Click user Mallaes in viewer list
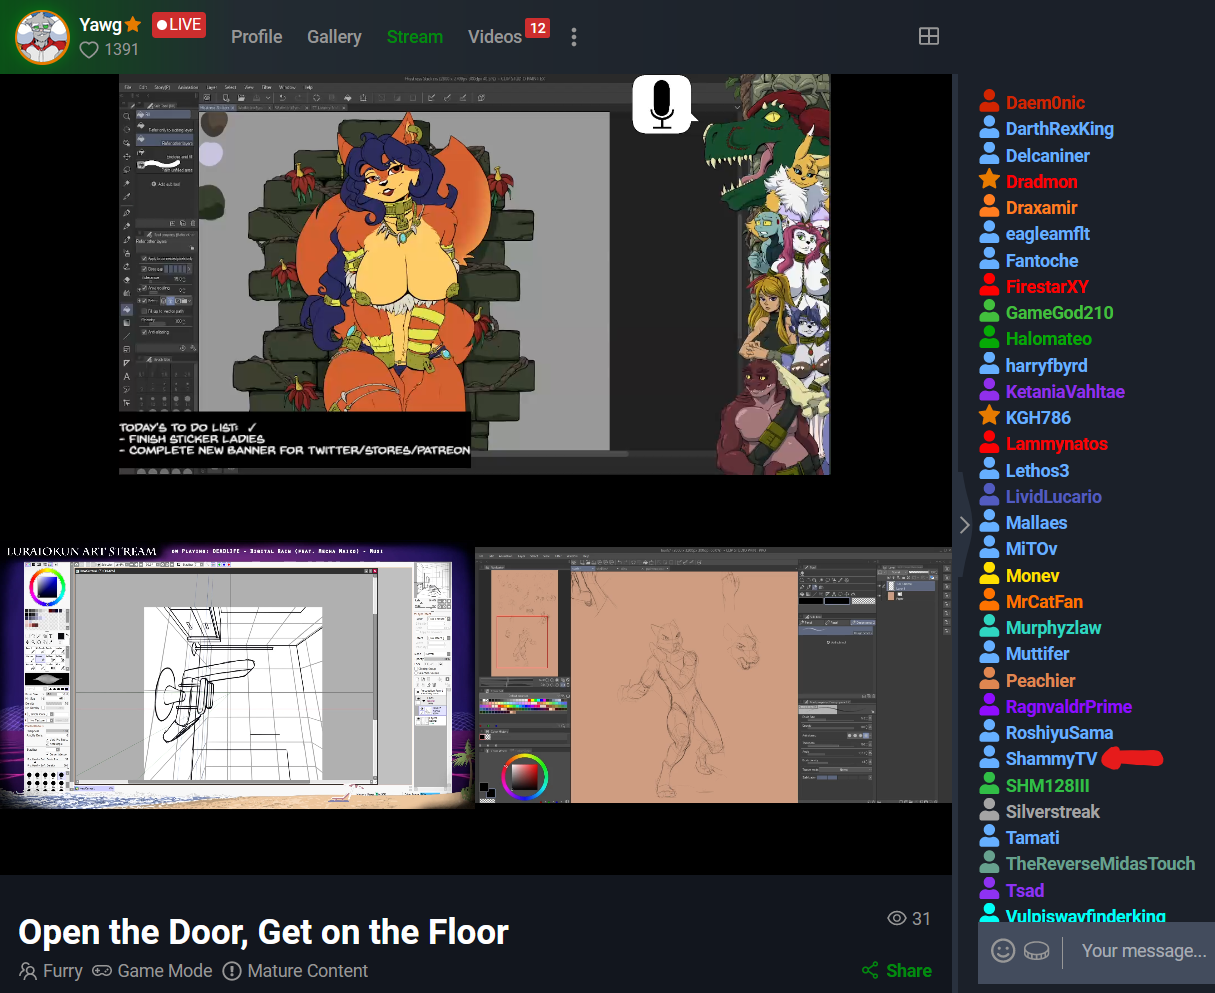 coord(1036,523)
